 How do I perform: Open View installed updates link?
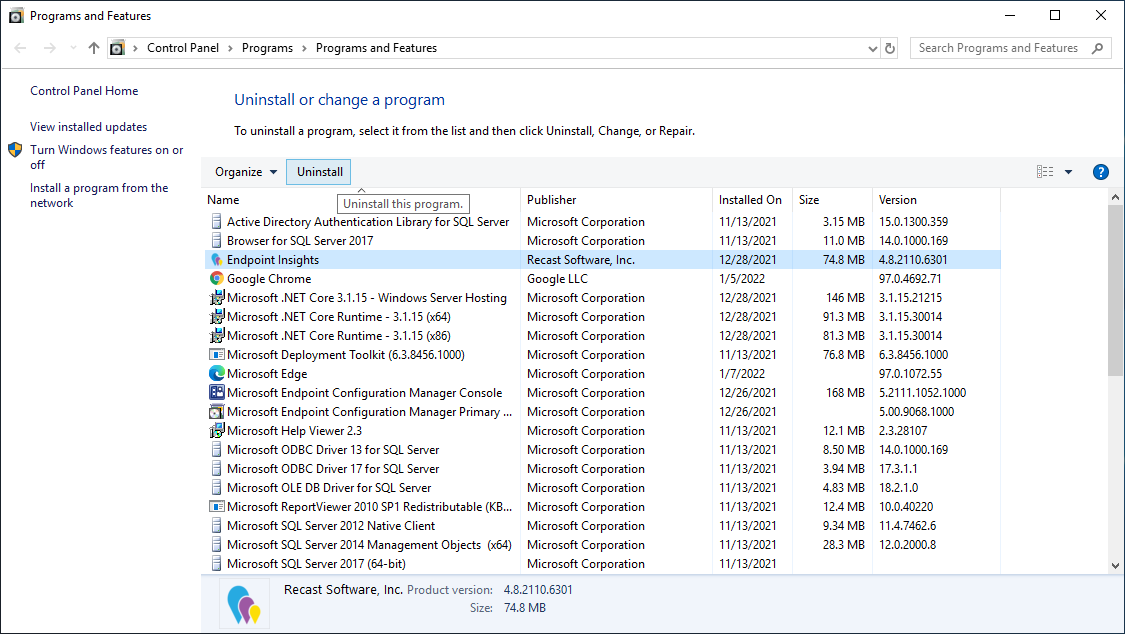tap(88, 127)
